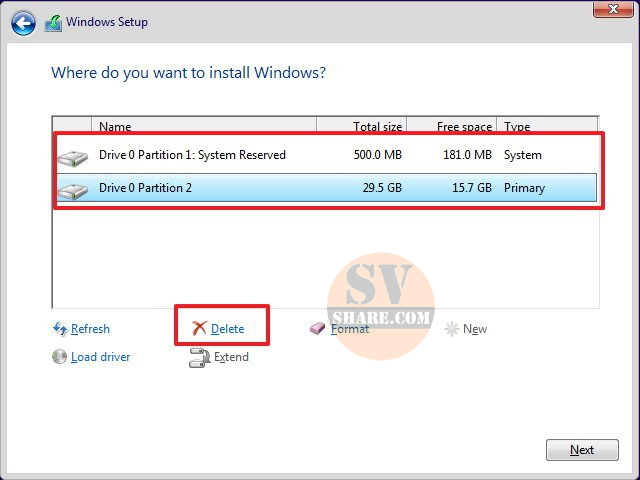This screenshot has width=640, height=480.
Task: Click the 500.0 MB total size value
Action: click(x=378, y=155)
